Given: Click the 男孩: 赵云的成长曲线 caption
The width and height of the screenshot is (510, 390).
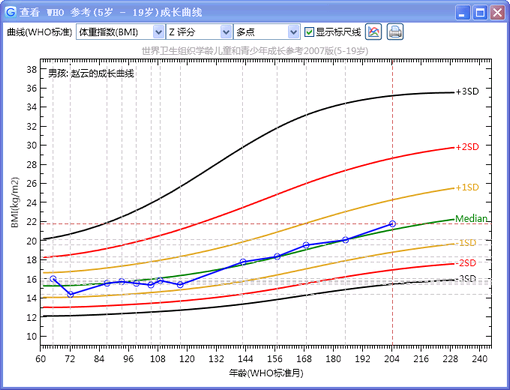Looking at the screenshot, I should pos(91,73).
